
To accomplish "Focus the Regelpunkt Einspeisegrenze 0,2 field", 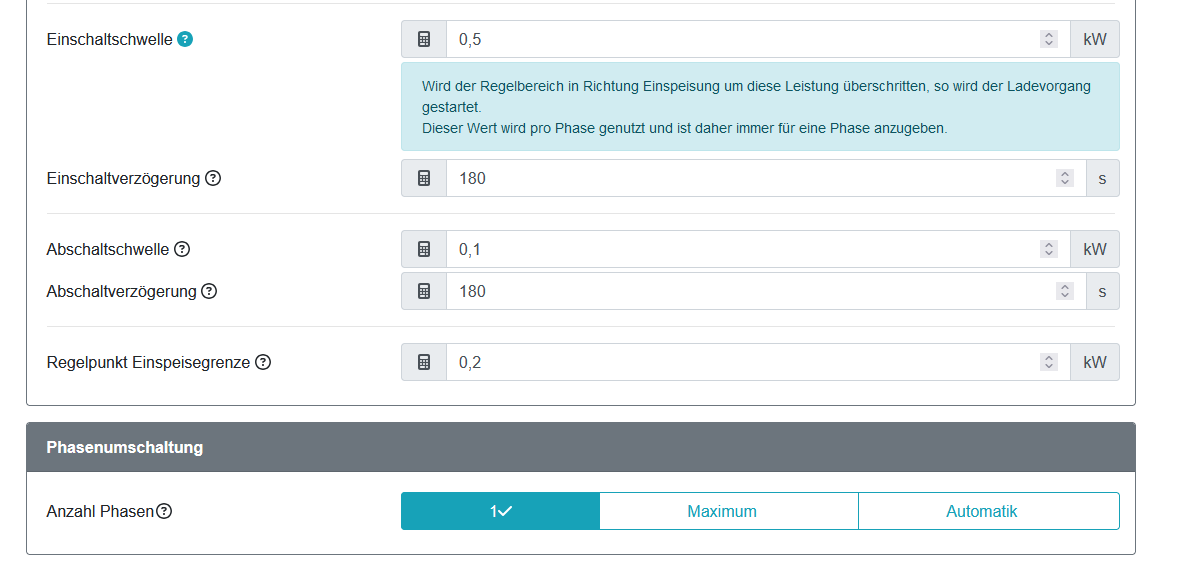I will pyautogui.click(x=758, y=363).
